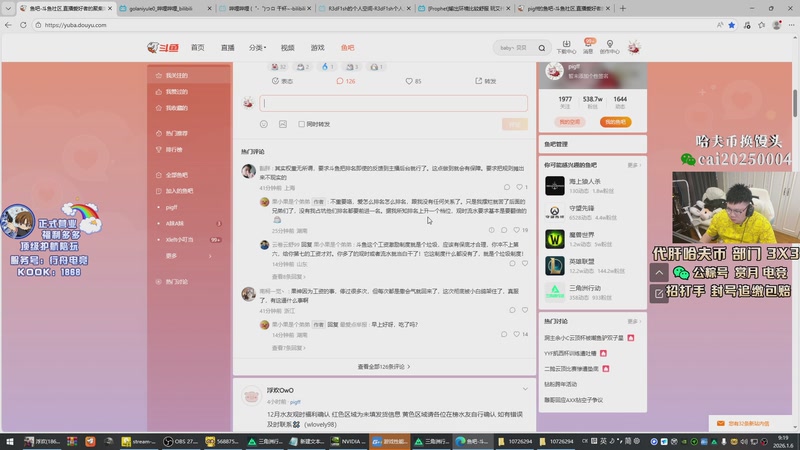Screen dimensions: 800x450
Task: Expand 更多 in the left sidebar
Action: click(x=189, y=256)
